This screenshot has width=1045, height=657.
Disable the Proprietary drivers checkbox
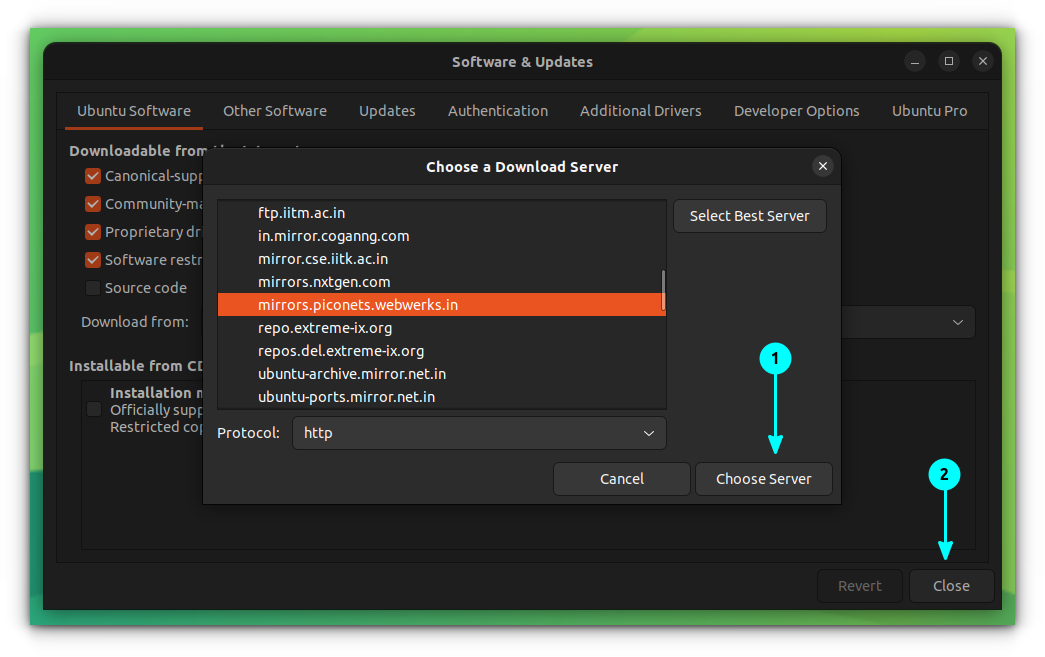point(93,232)
